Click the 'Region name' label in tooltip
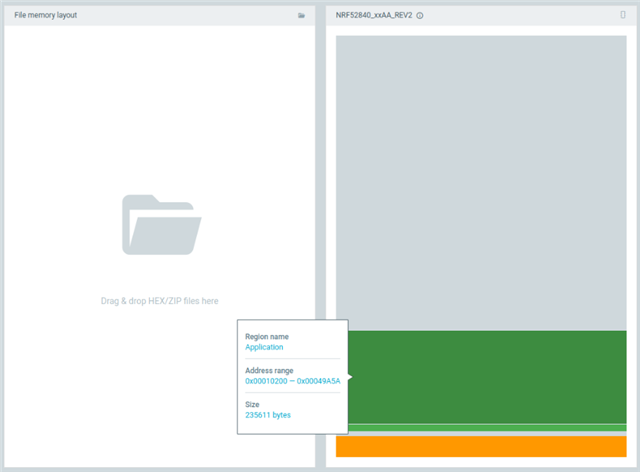The image size is (640, 472). (267, 336)
